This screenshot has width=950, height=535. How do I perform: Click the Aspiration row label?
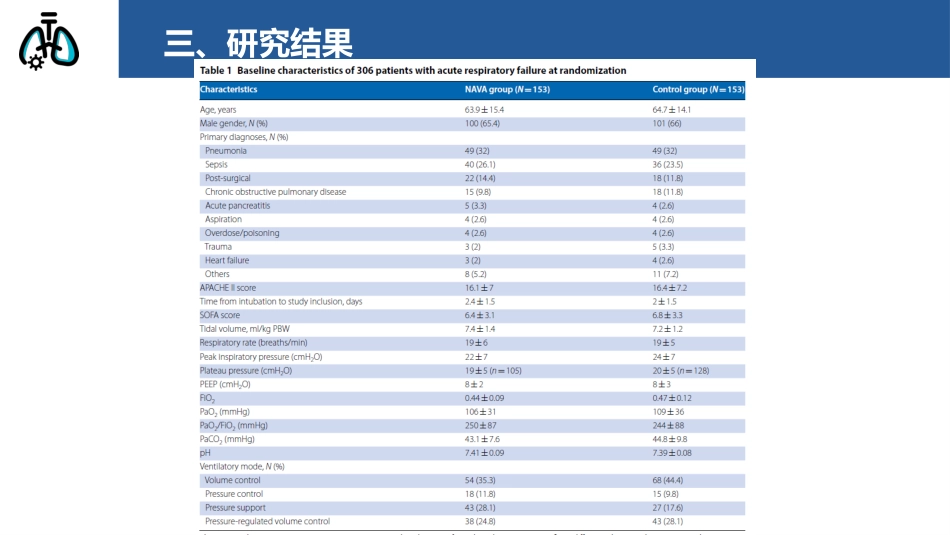[x=223, y=219]
